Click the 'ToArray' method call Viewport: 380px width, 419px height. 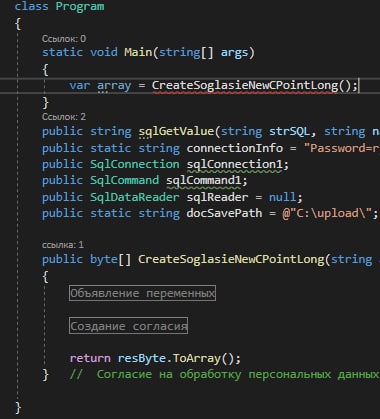197,359
